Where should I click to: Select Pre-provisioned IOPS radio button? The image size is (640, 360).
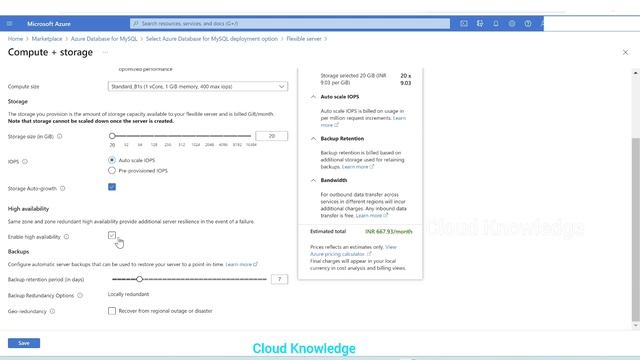coord(112,171)
